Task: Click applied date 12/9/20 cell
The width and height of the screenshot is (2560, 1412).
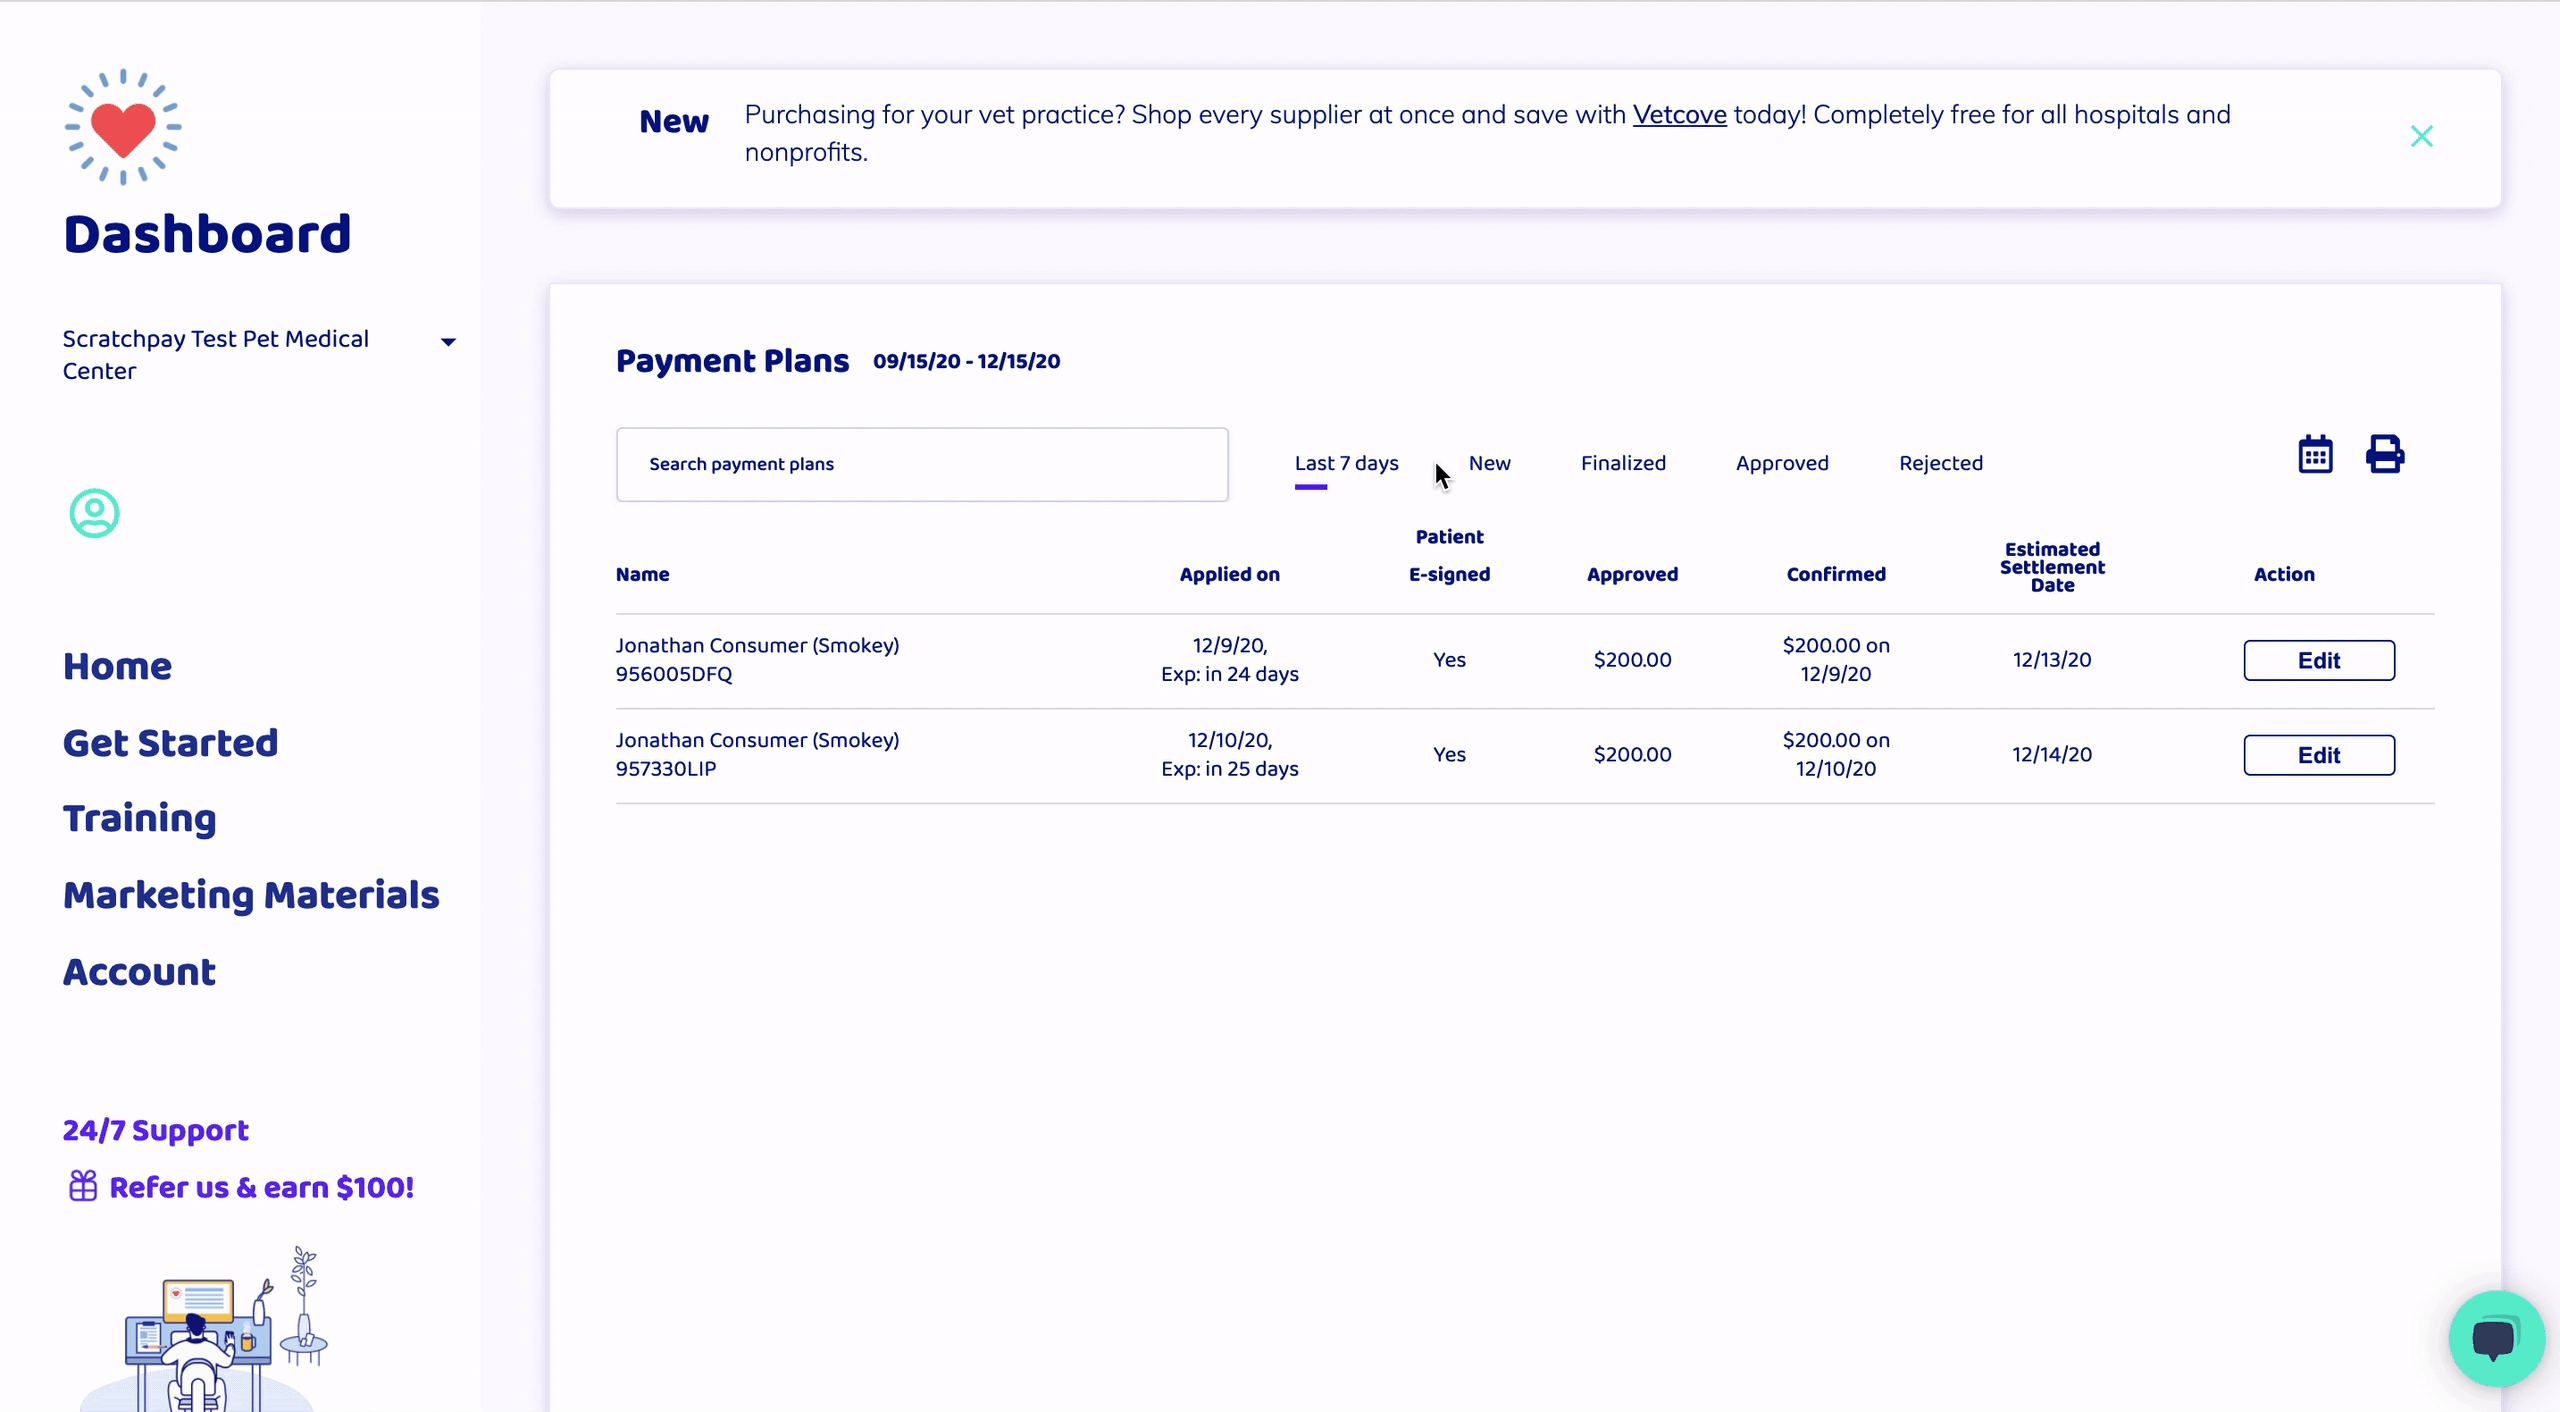Action: point(1229,659)
